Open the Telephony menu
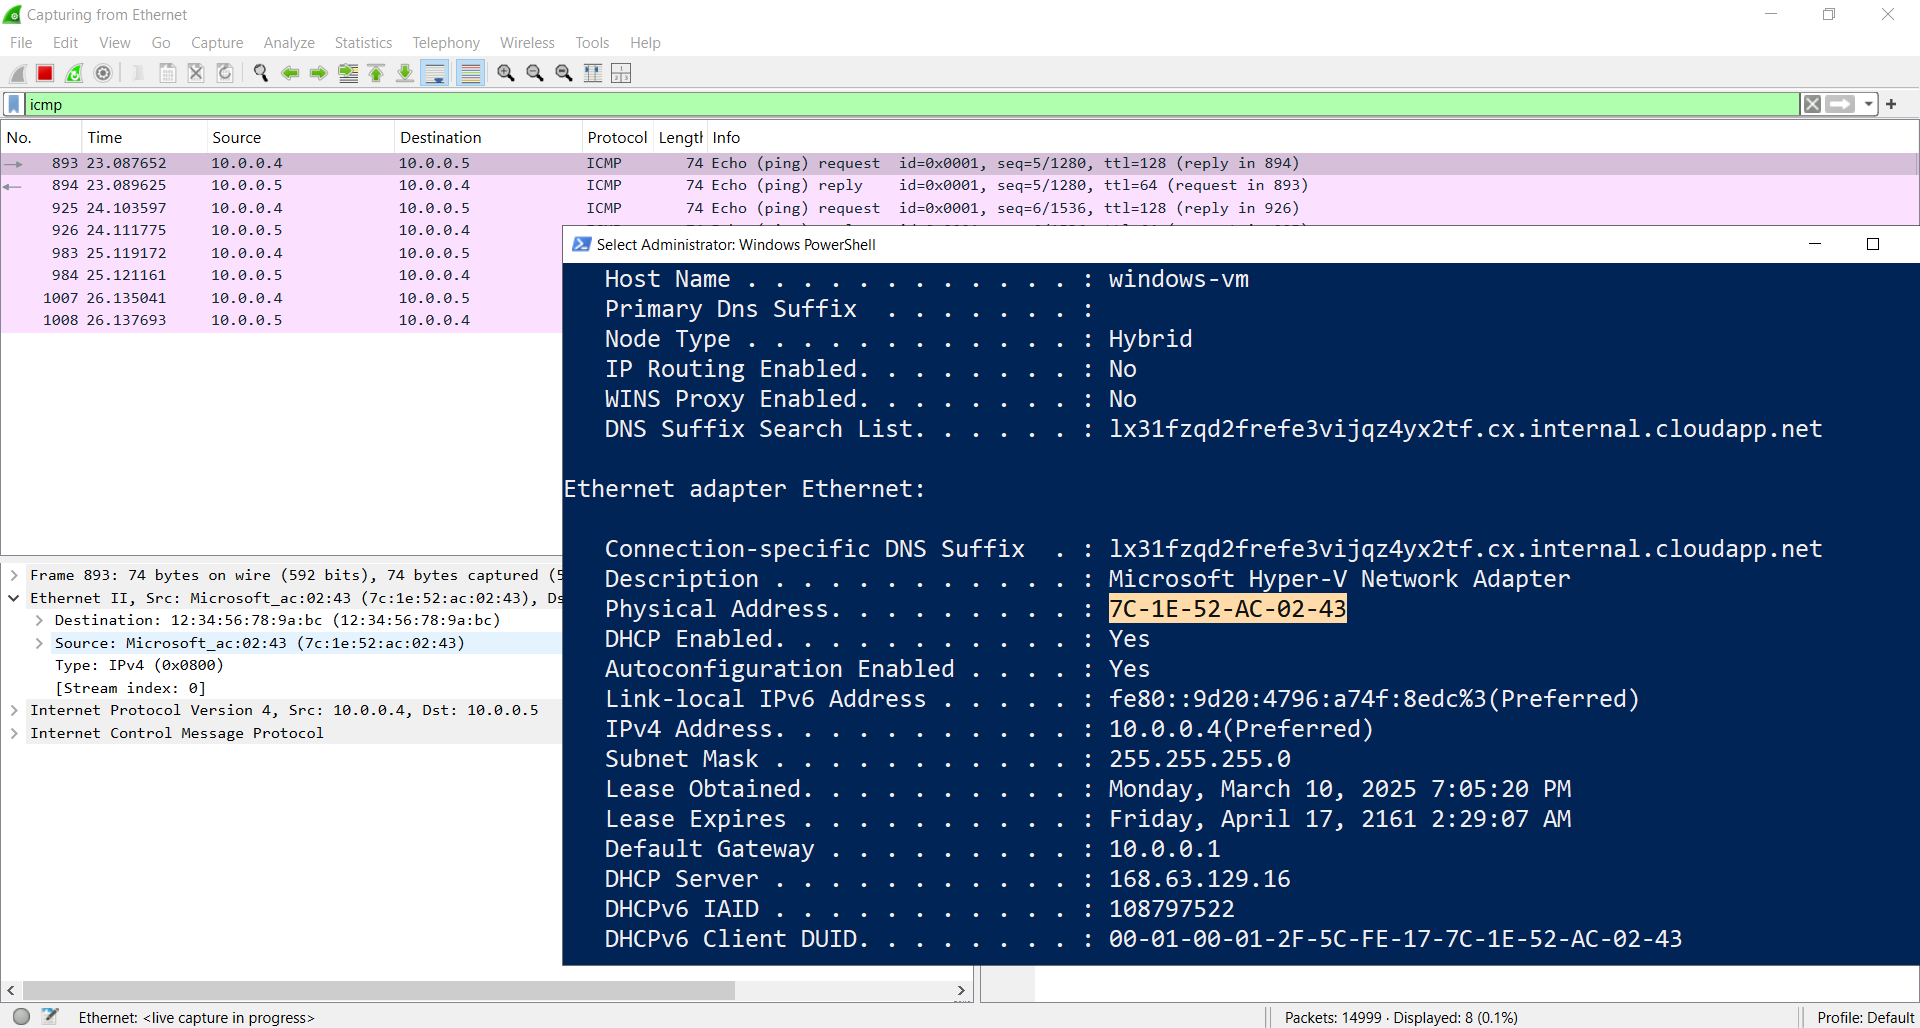 [x=446, y=43]
